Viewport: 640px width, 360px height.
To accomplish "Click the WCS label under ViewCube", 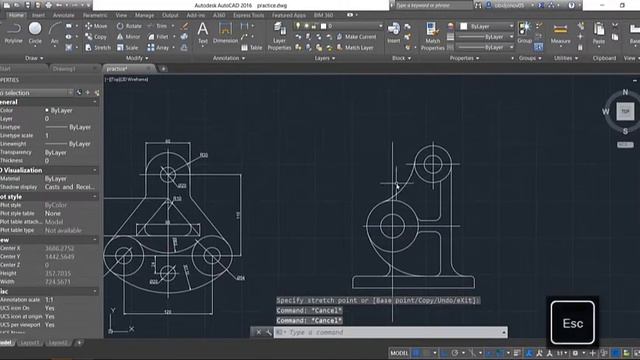I will click(625, 145).
